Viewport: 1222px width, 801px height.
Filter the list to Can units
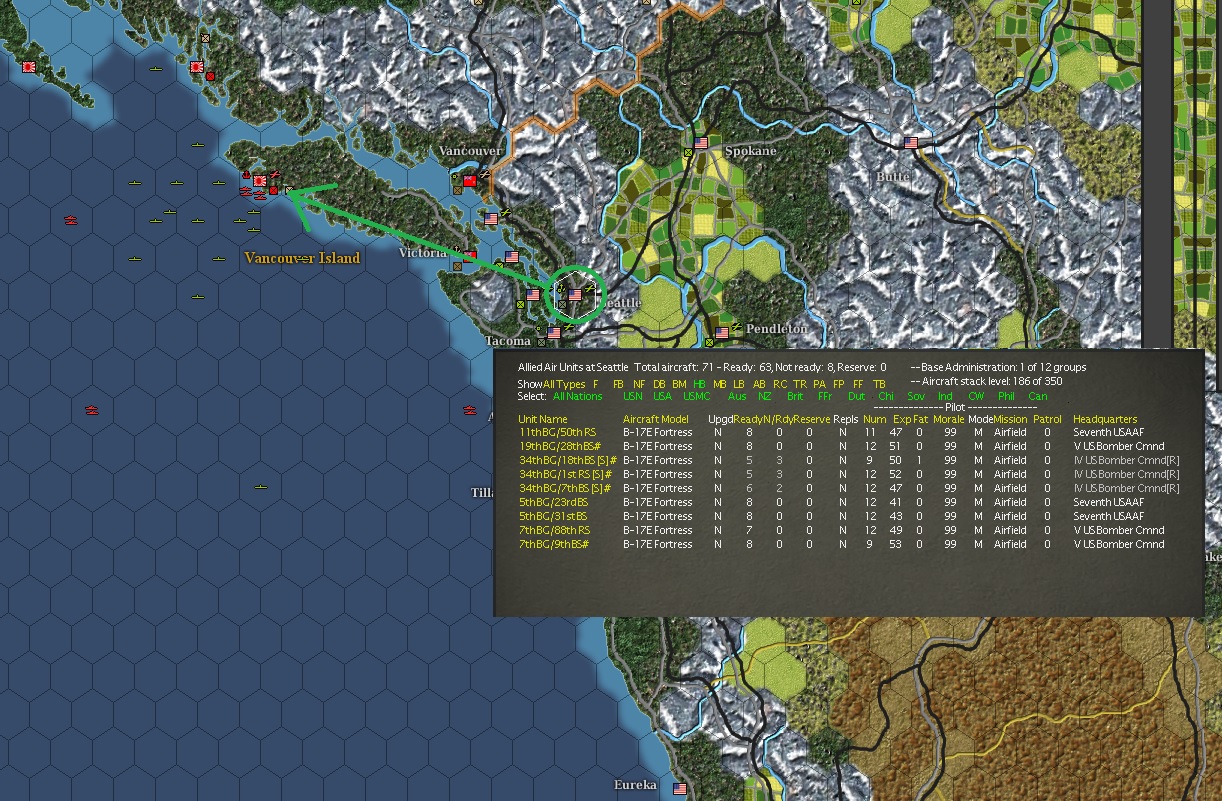1038,396
